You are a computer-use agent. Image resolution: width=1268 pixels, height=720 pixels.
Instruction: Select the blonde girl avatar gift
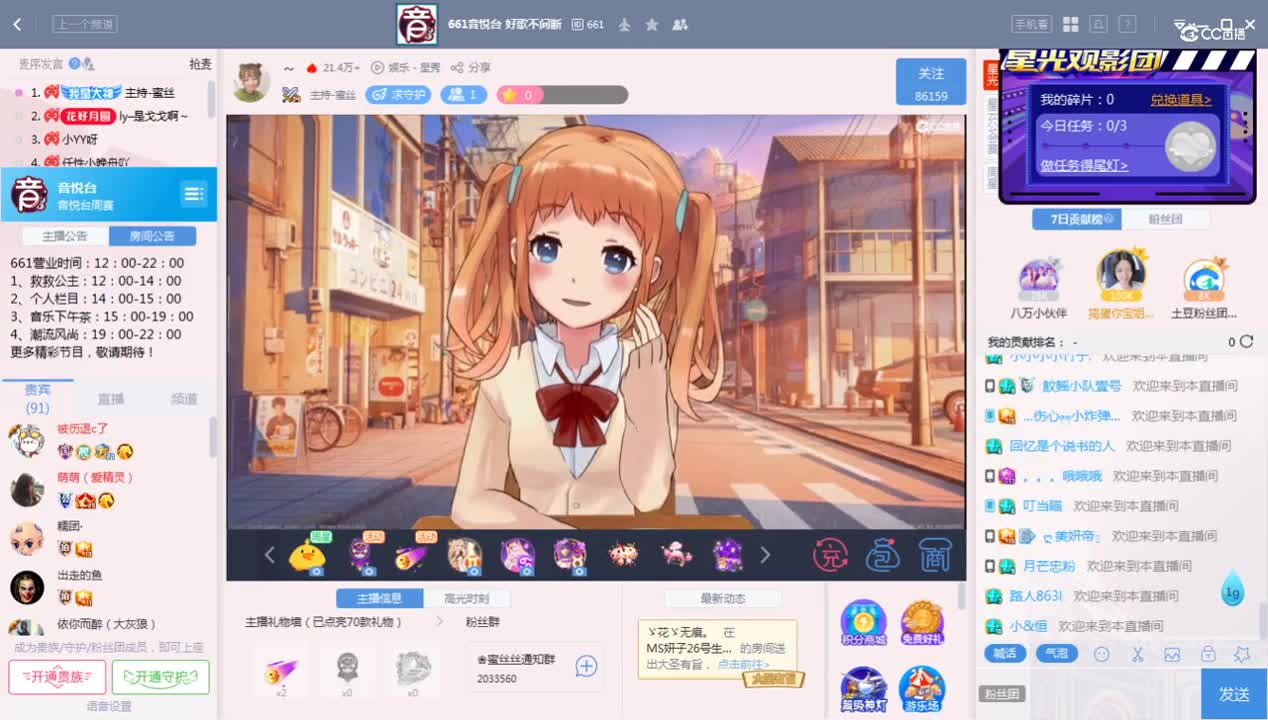pyautogui.click(x=464, y=555)
